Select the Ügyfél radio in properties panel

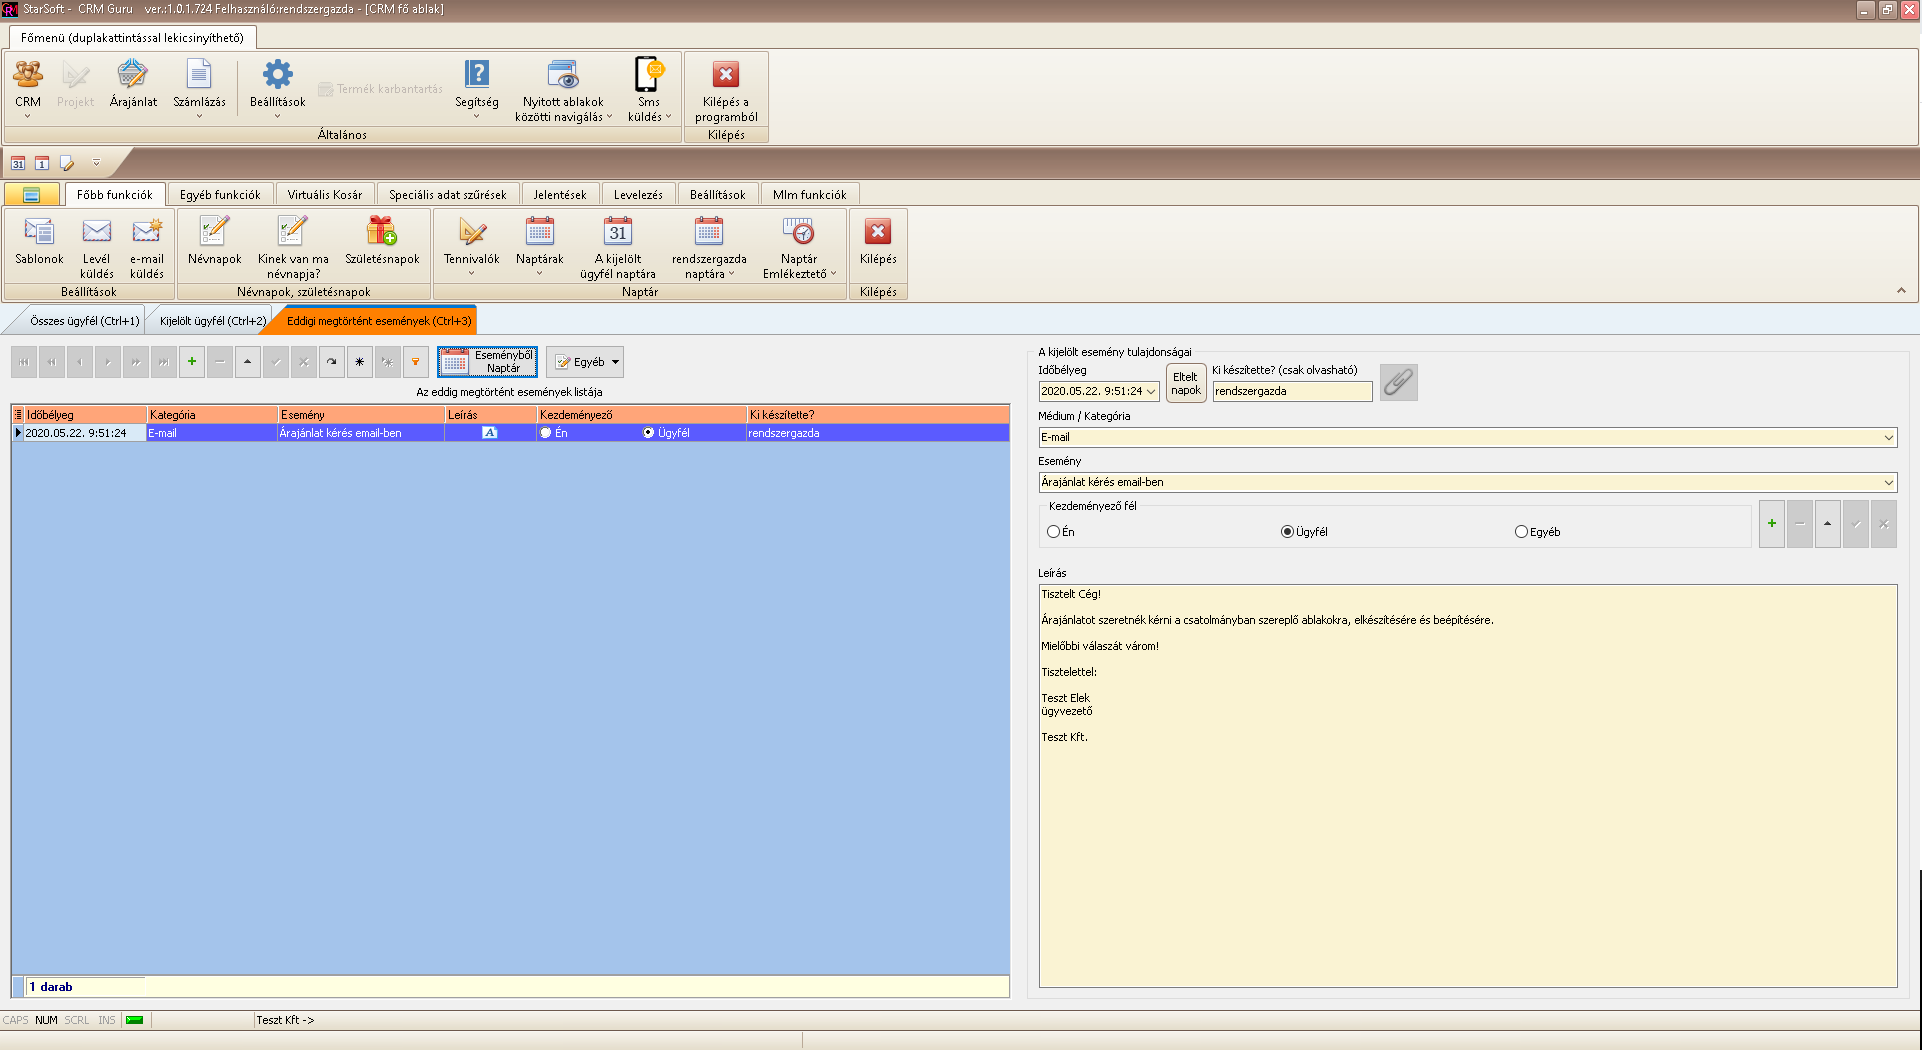[1287, 532]
